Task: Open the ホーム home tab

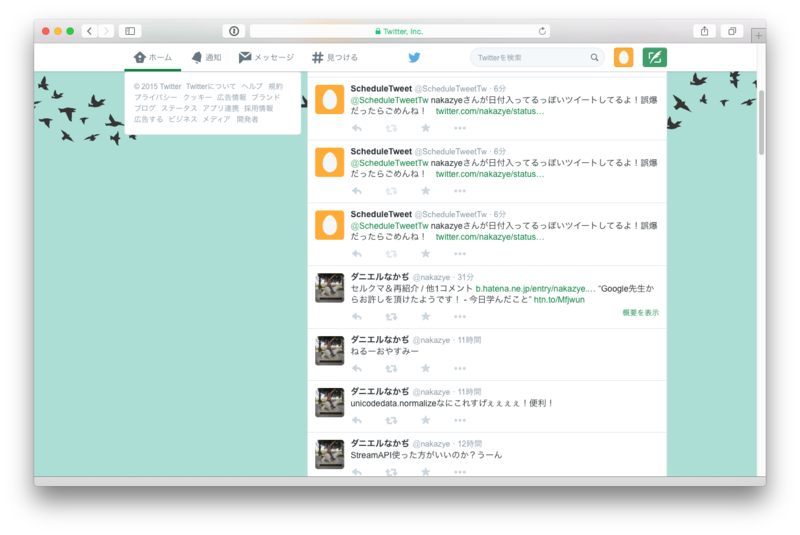Action: click(153, 58)
